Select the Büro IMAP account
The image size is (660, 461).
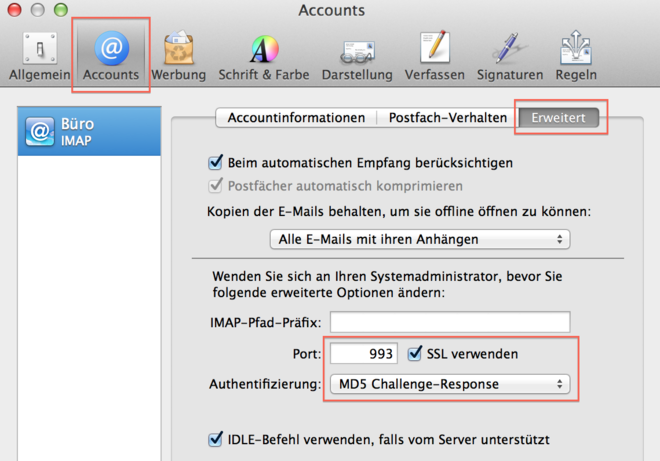89,131
